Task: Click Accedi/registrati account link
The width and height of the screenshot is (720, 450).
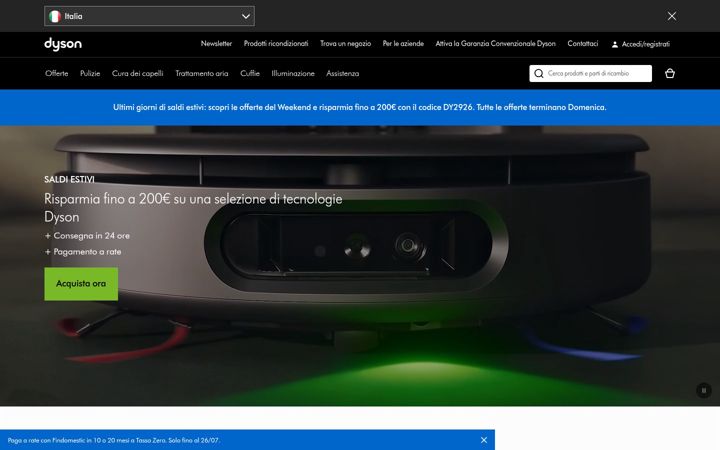Action: [641, 44]
